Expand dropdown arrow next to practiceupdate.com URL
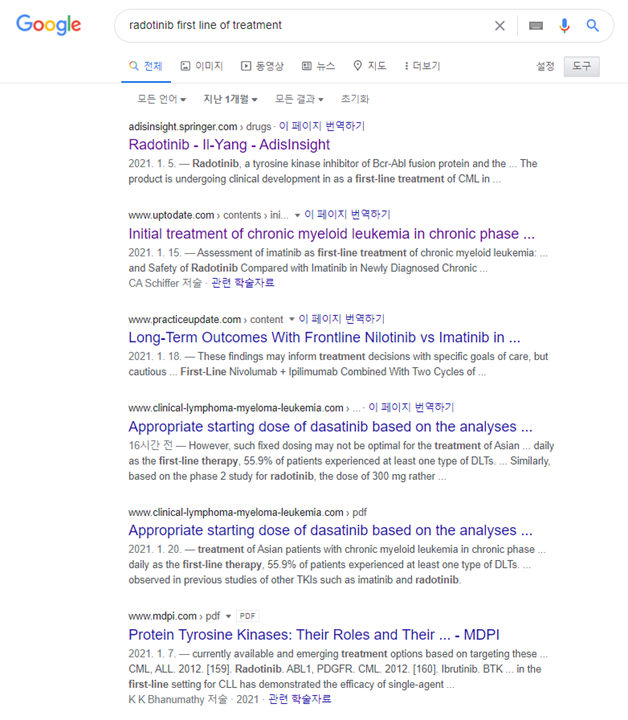 click(292, 319)
